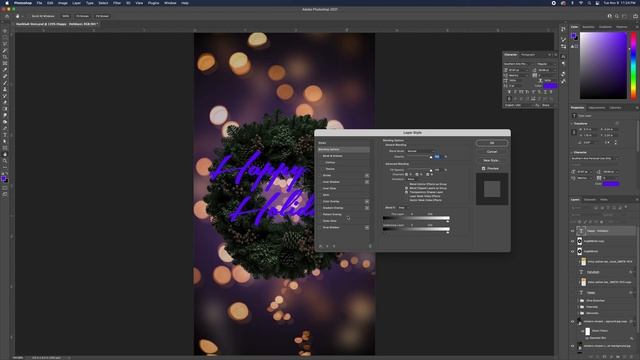Click the This Layer blend slider
640x360 pixels.
[416, 218]
